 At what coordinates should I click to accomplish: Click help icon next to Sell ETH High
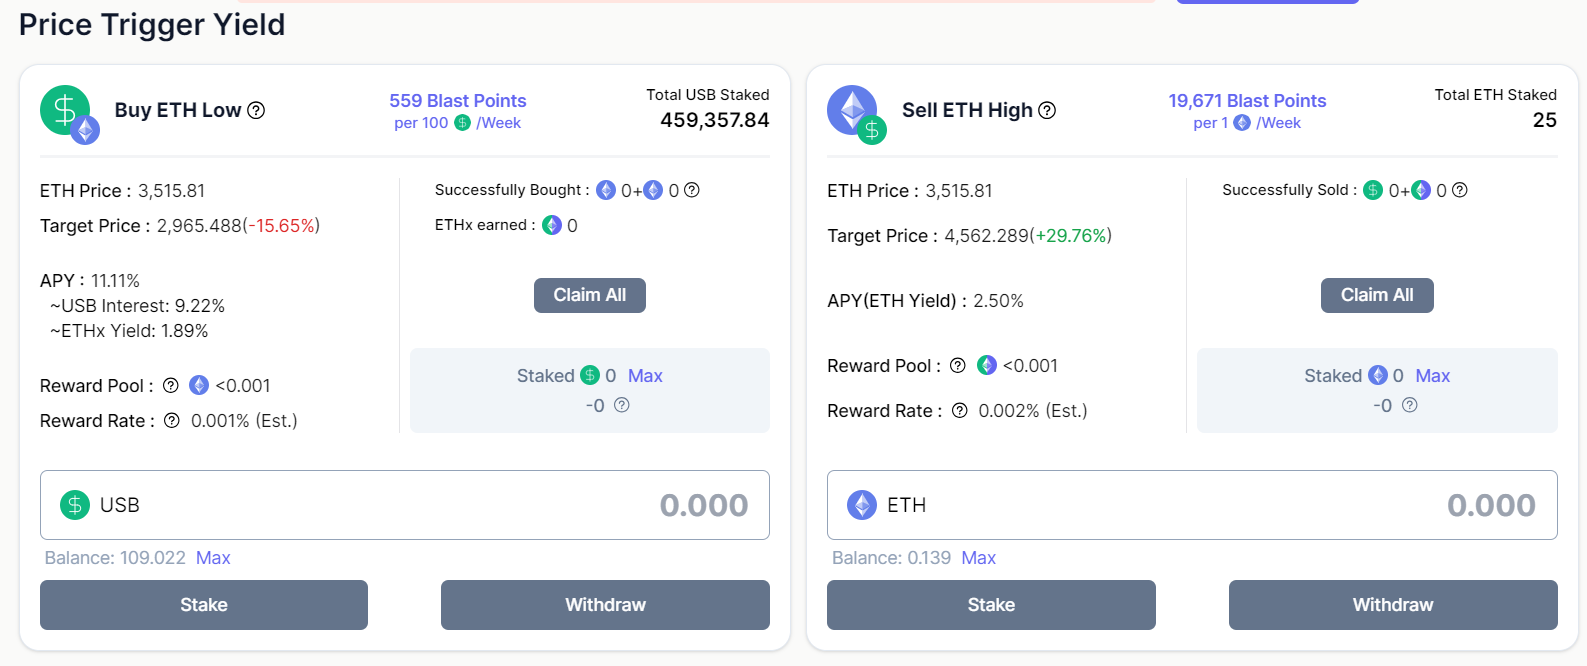tap(1047, 110)
